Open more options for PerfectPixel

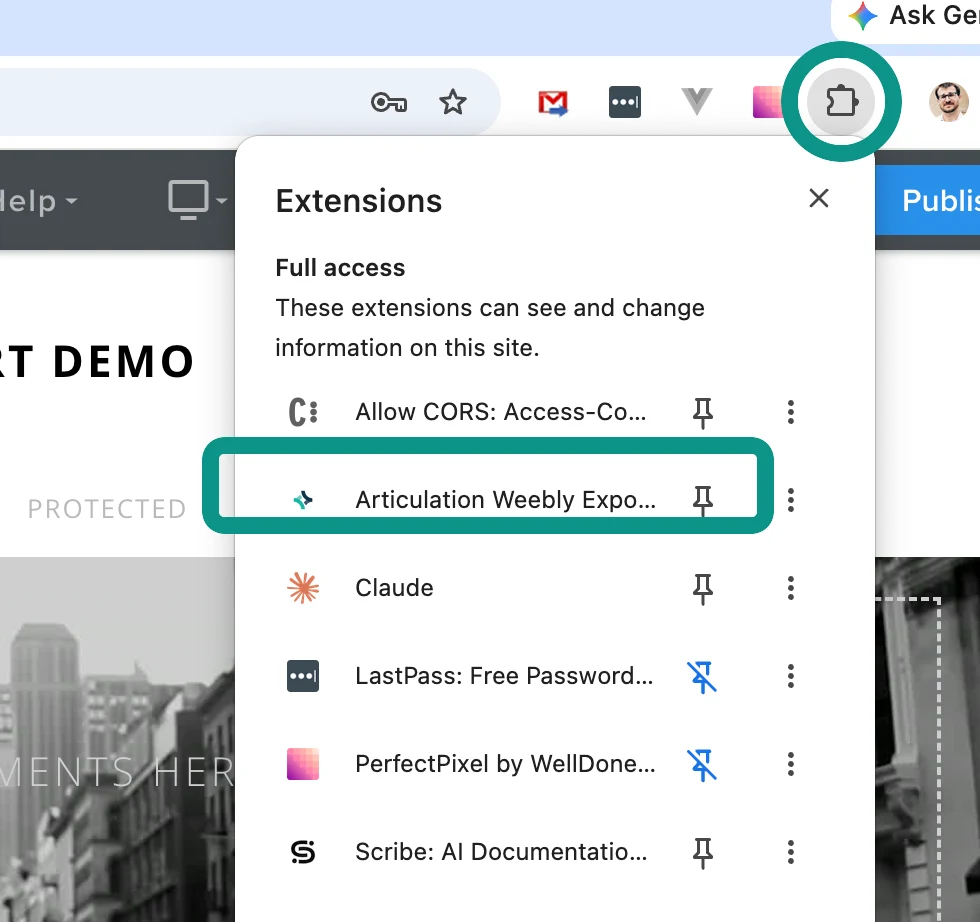pyautogui.click(x=791, y=764)
